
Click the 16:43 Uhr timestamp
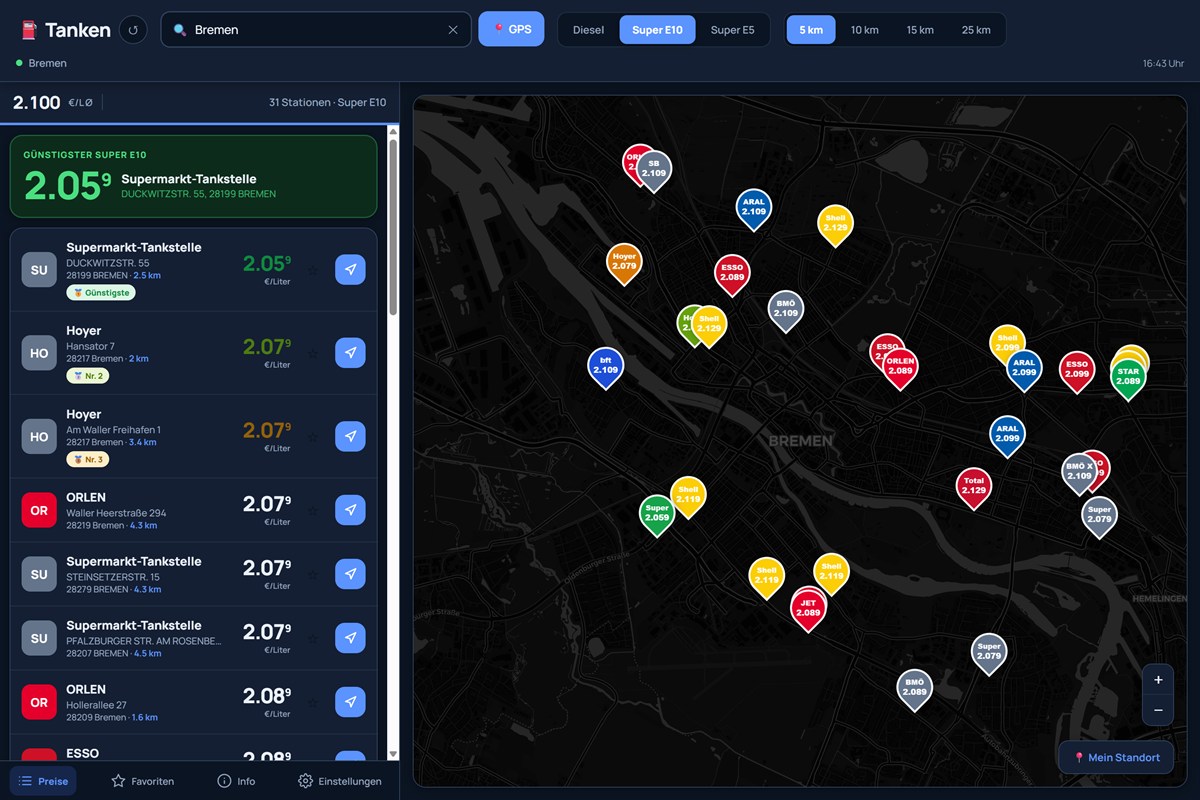point(1164,63)
